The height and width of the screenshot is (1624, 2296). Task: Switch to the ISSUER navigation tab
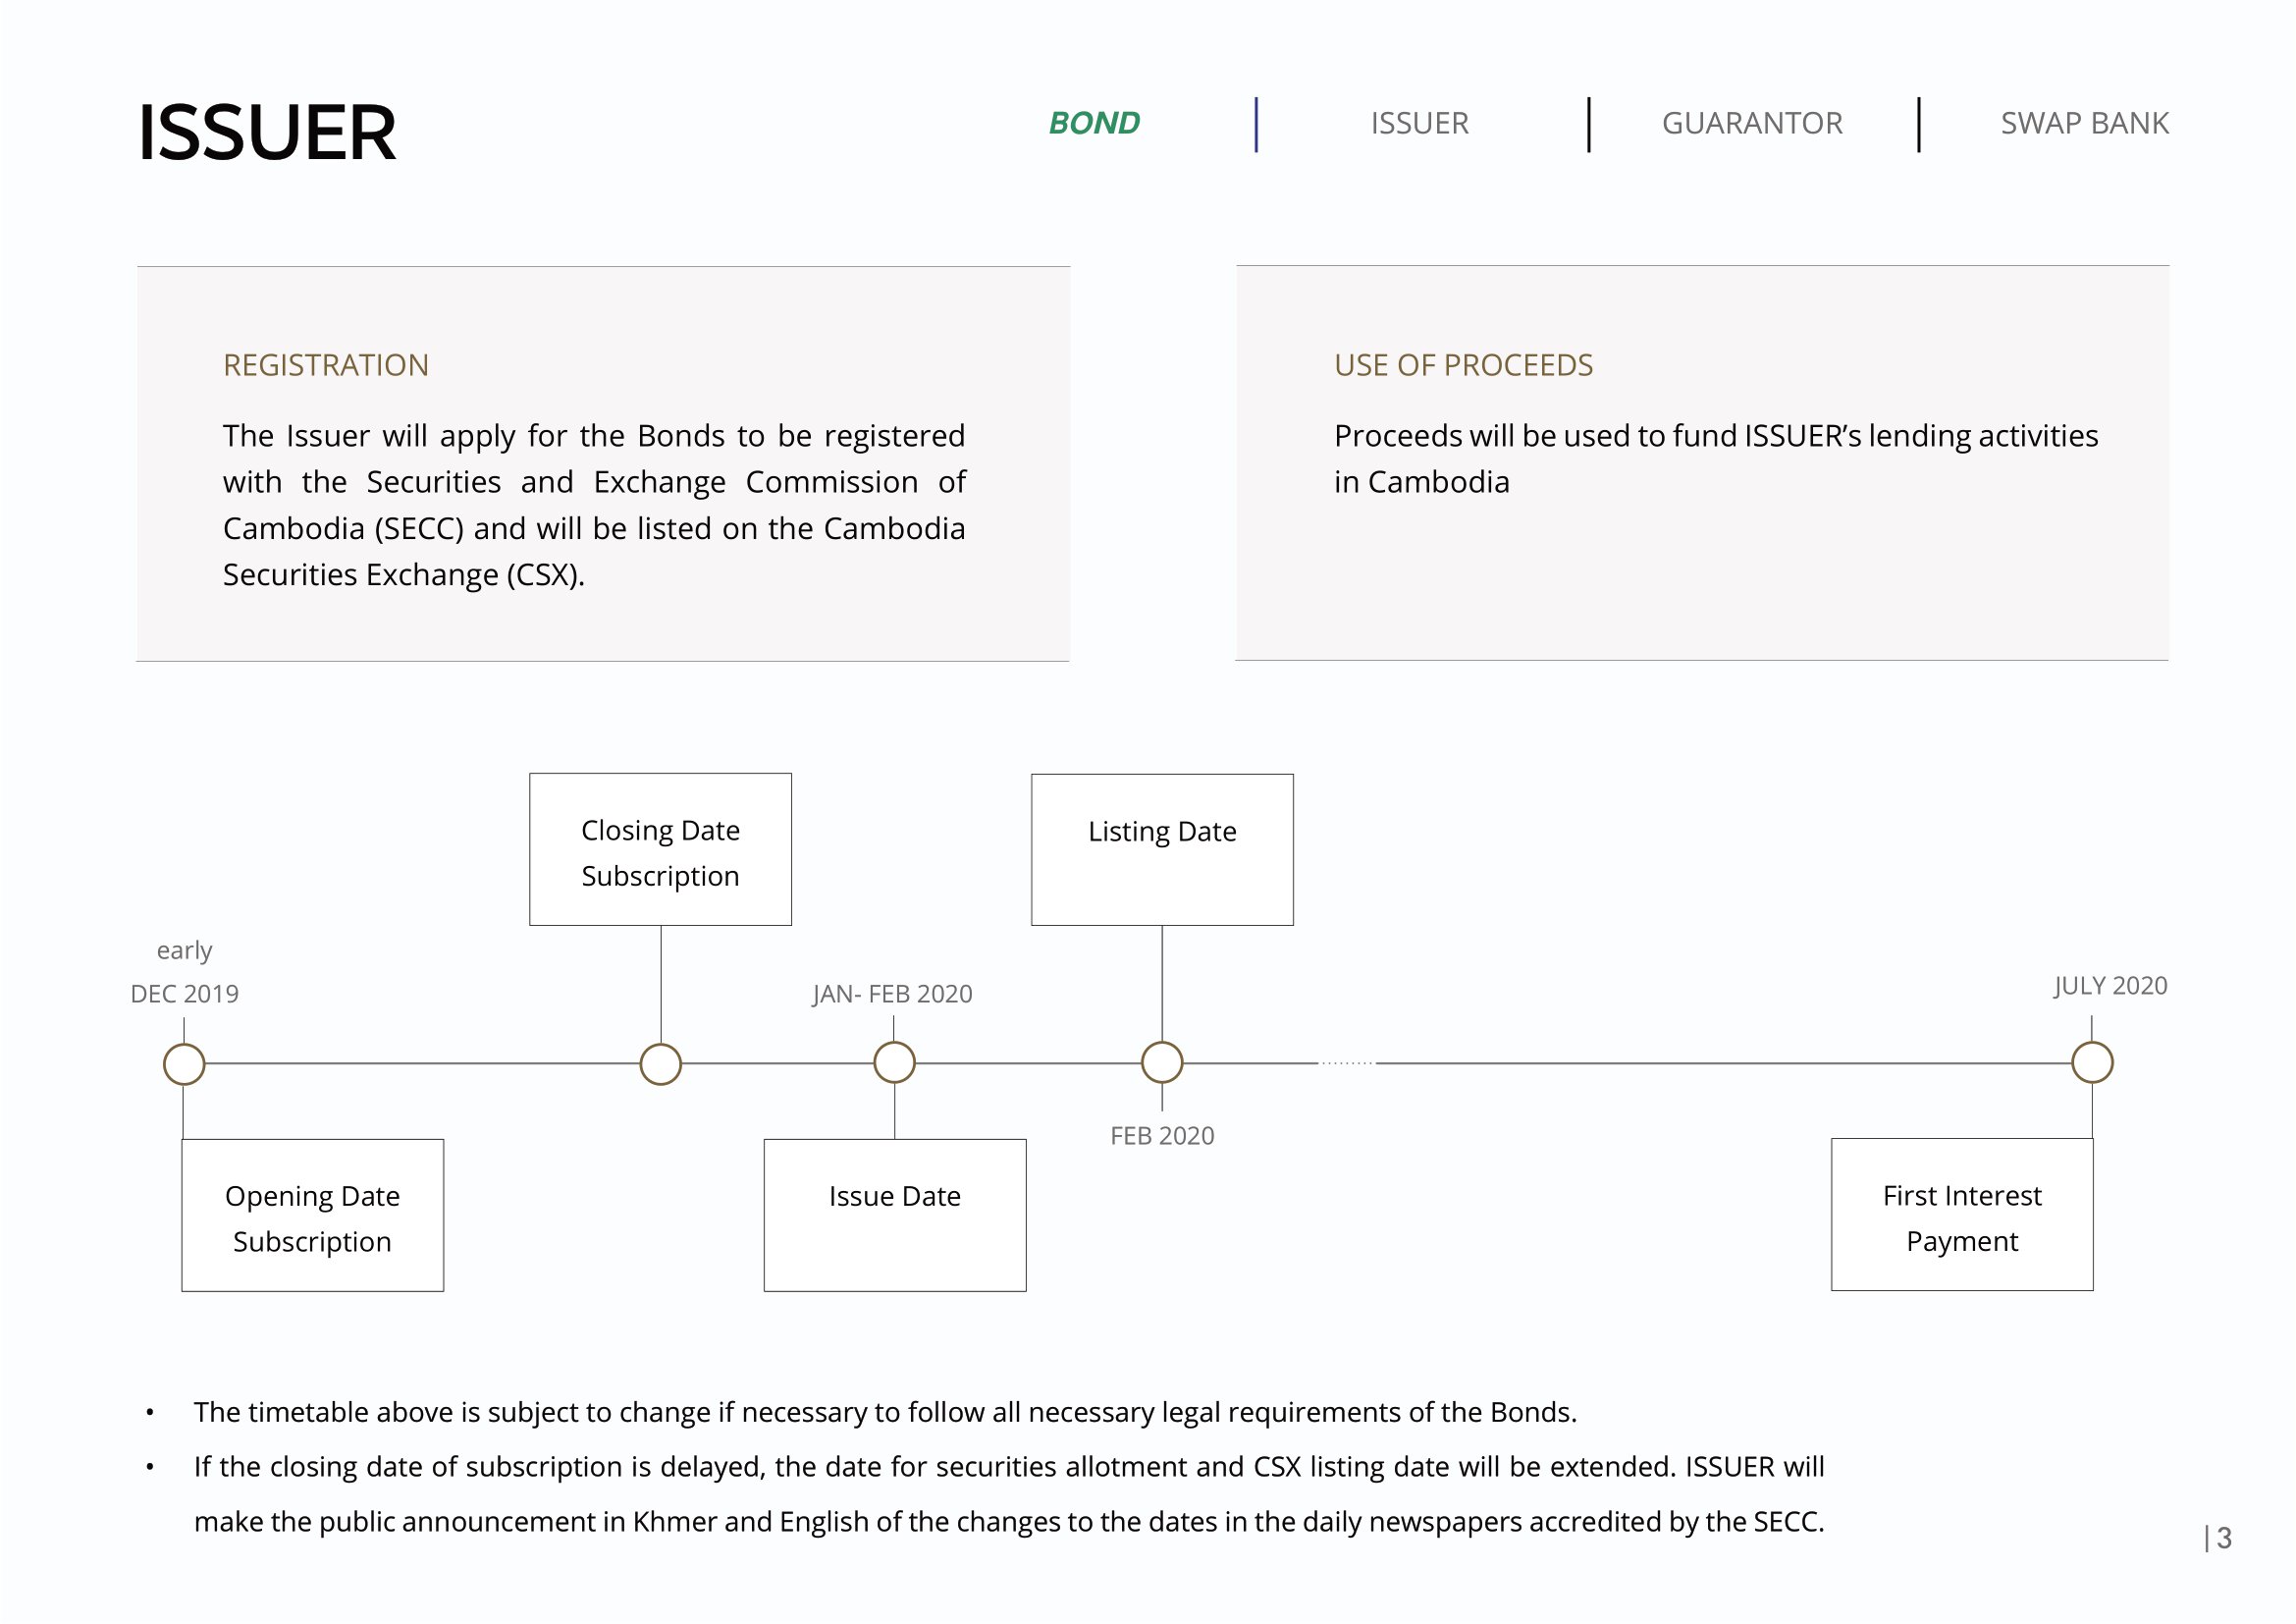click(x=1418, y=123)
